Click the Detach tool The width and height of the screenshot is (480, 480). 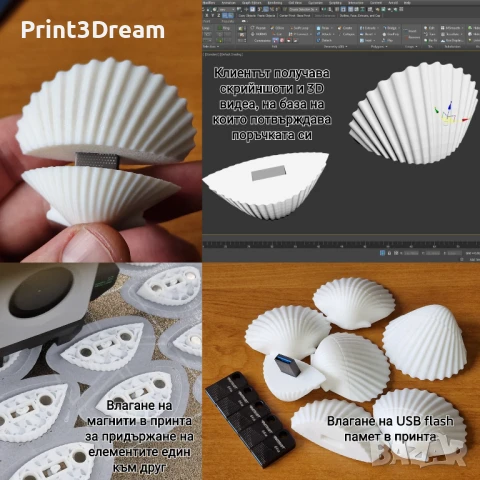(324, 40)
